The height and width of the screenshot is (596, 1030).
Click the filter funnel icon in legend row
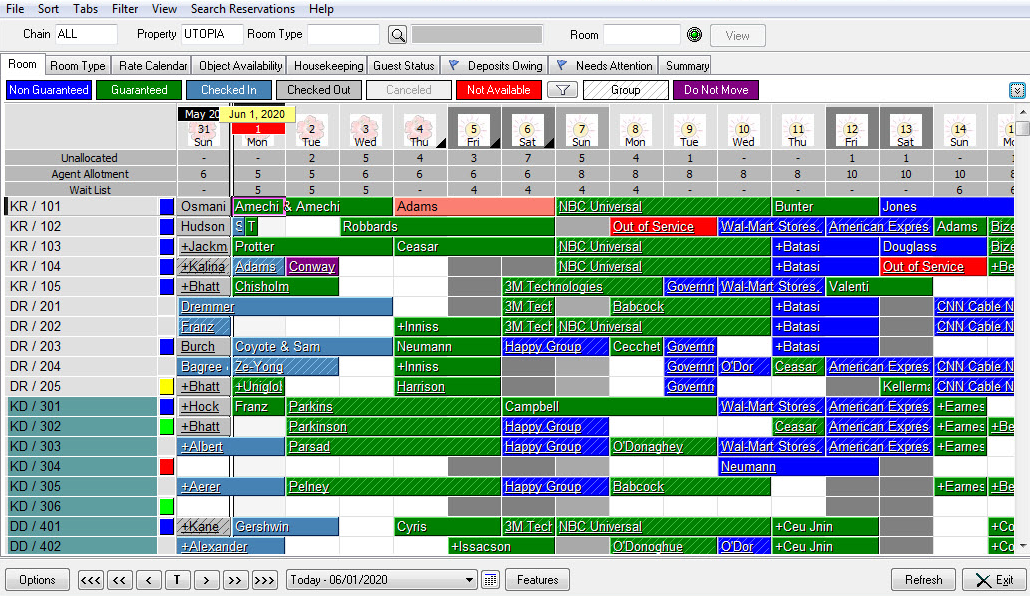pyautogui.click(x=562, y=90)
